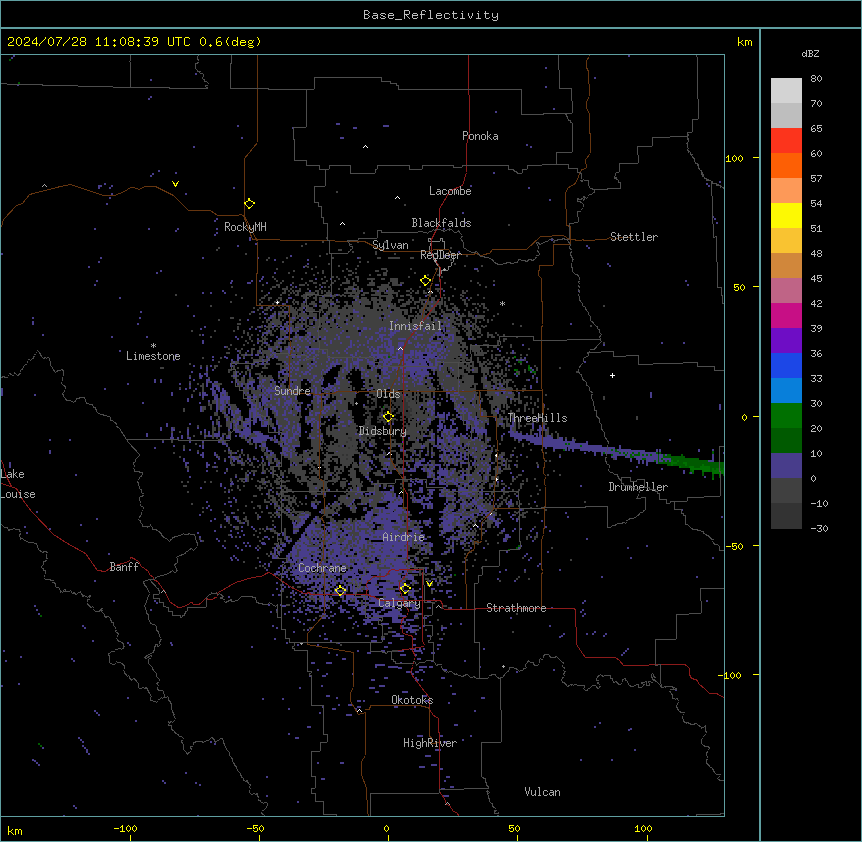
Task: Click the Olds label
Action: click(x=388, y=394)
